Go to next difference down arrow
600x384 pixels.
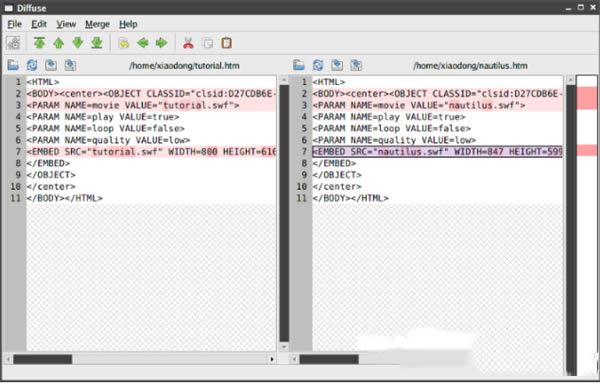pos(78,43)
